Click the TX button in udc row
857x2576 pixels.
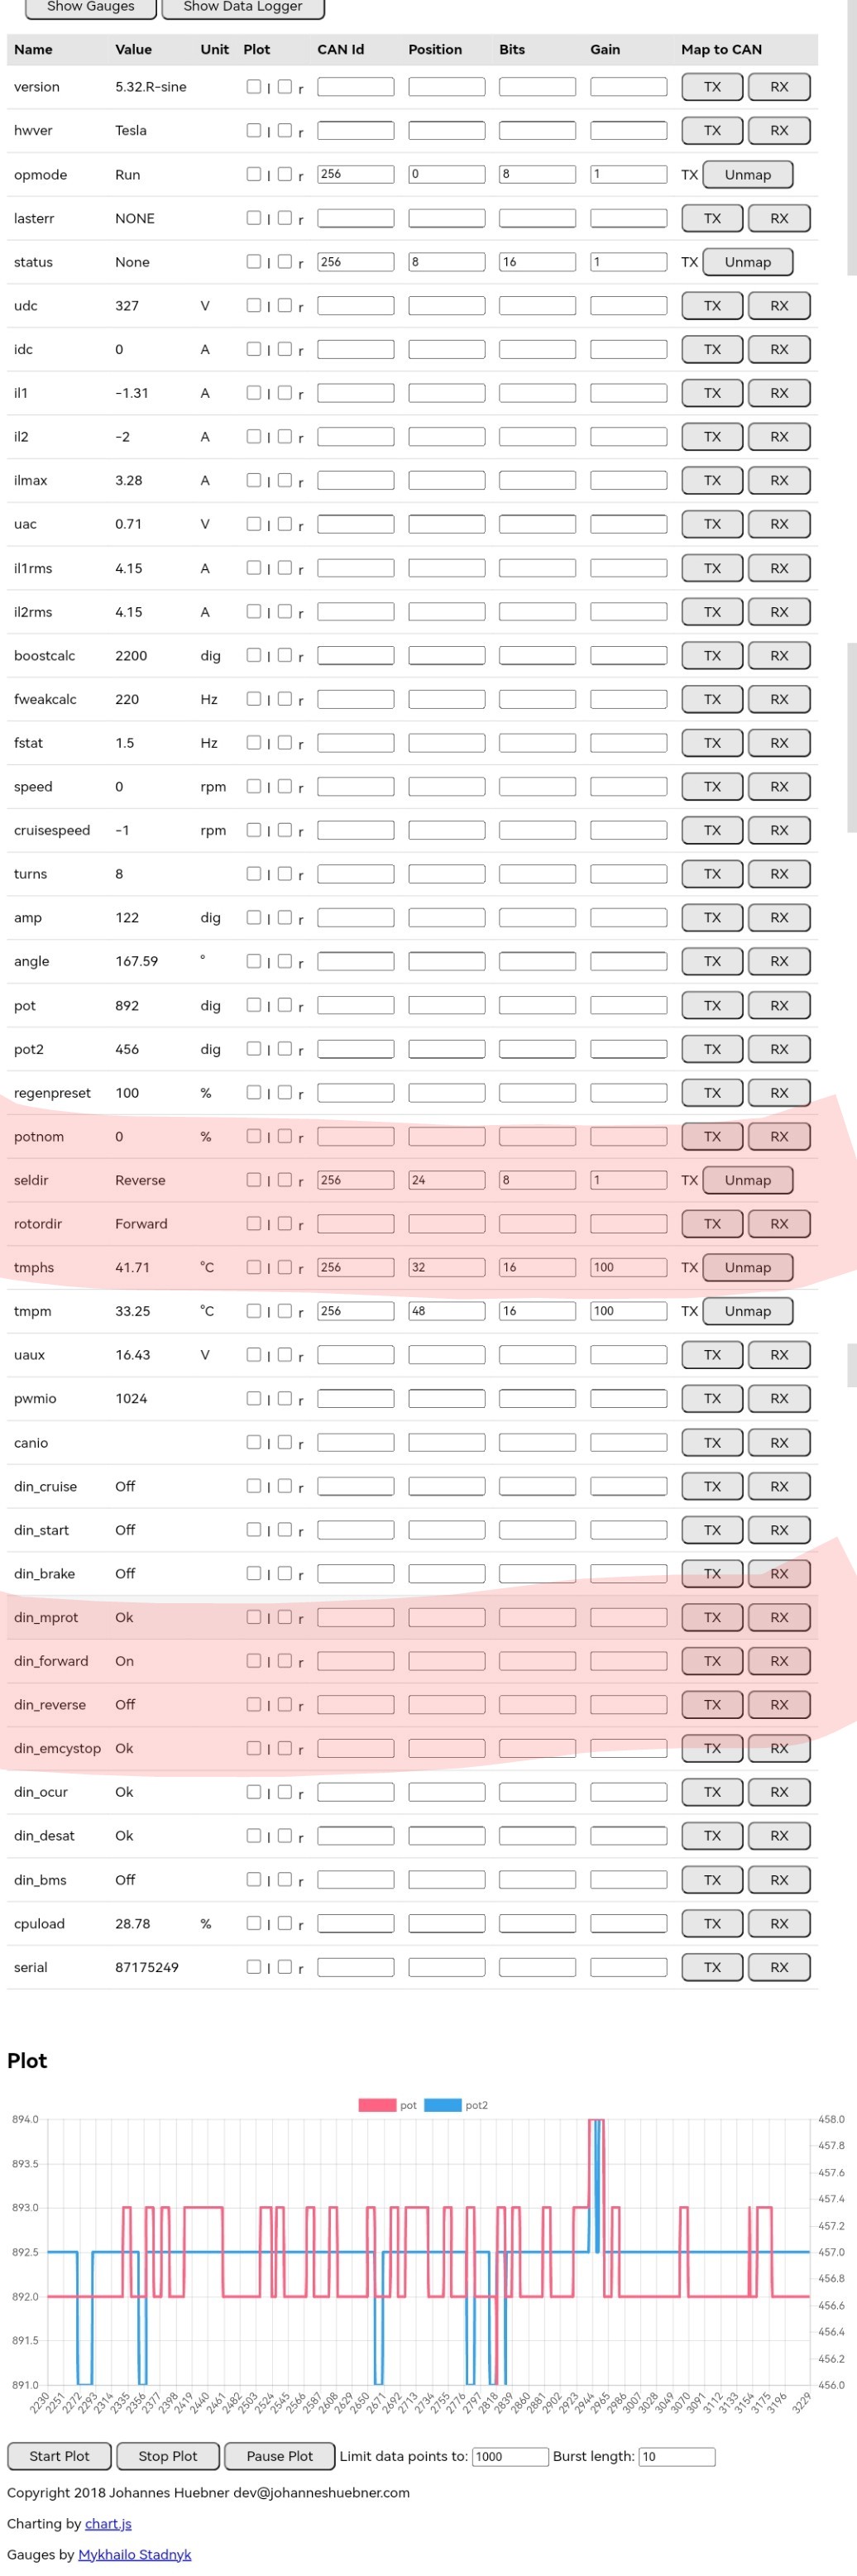[x=711, y=306]
